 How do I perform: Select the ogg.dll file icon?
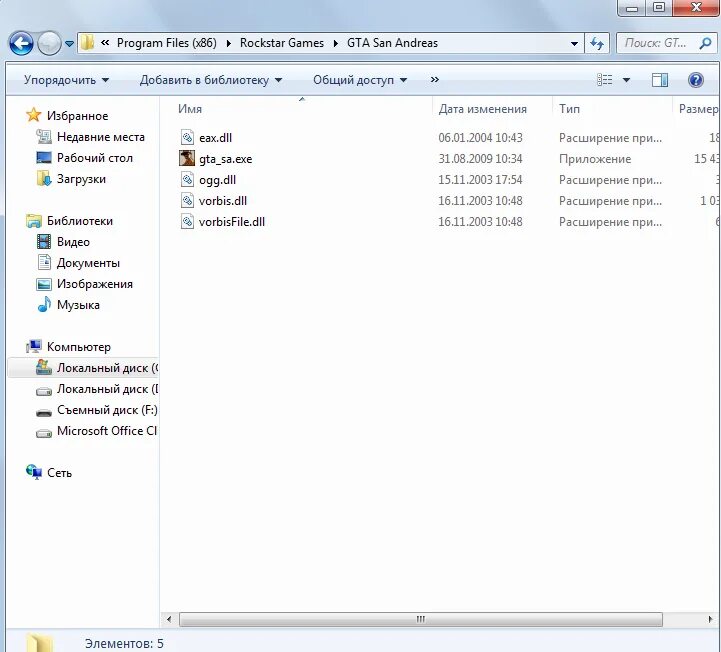pyautogui.click(x=187, y=179)
